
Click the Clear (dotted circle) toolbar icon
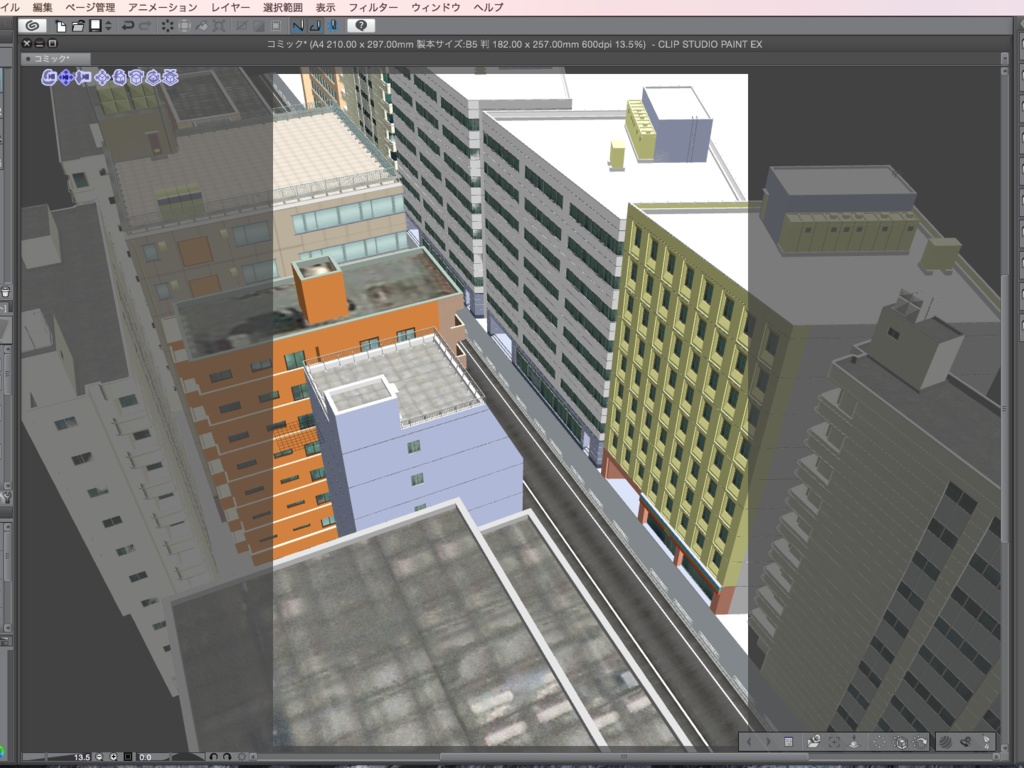[x=168, y=26]
